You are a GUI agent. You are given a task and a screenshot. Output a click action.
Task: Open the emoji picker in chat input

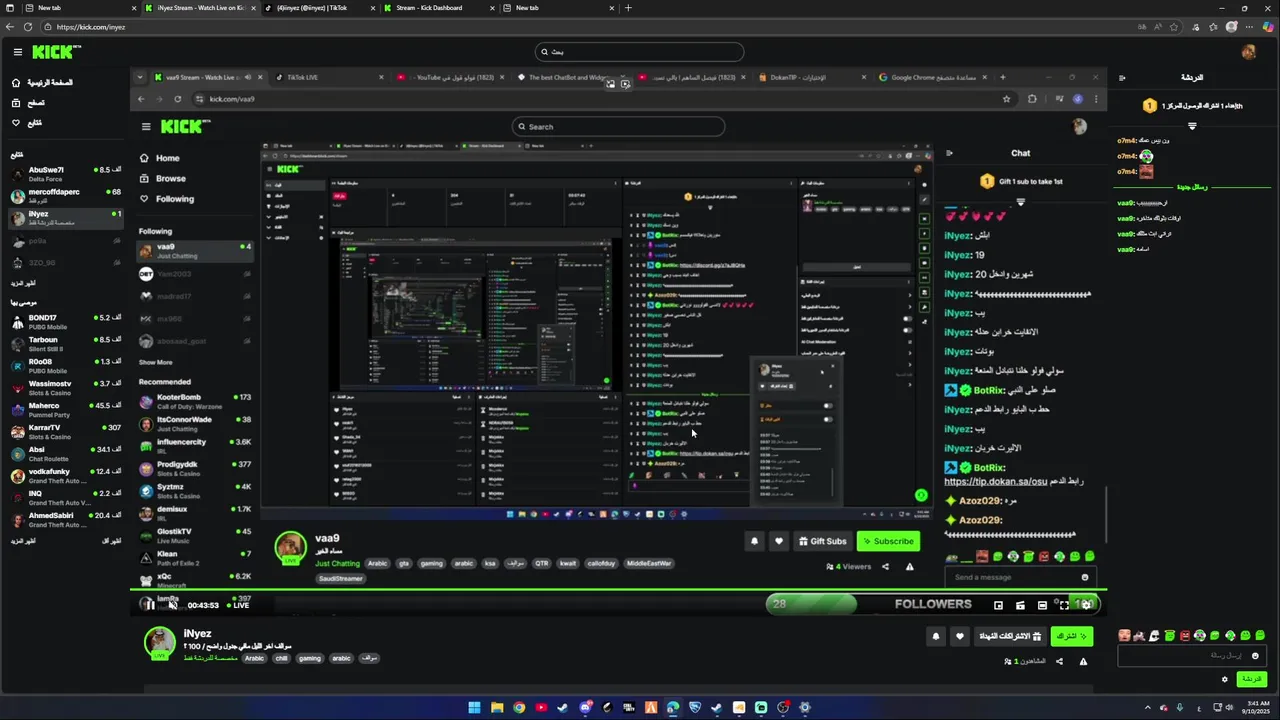tap(1255, 656)
